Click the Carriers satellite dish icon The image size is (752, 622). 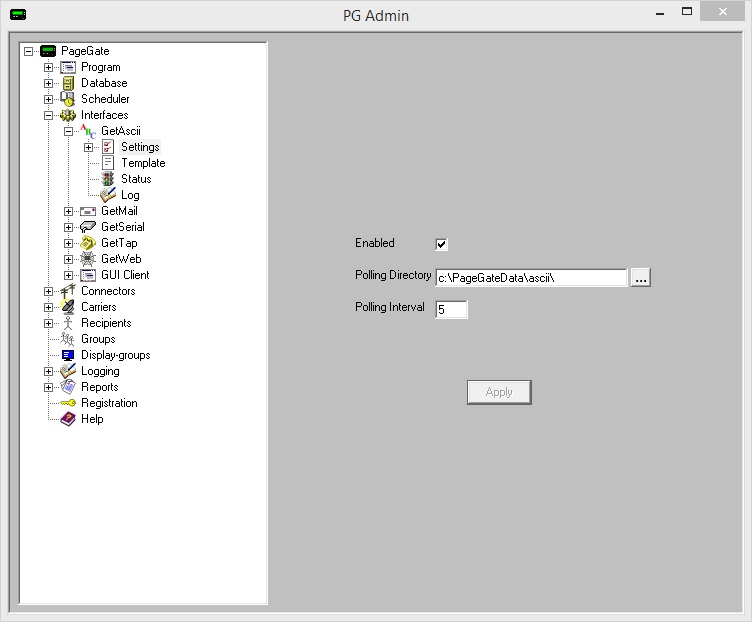pyautogui.click(x=68, y=307)
